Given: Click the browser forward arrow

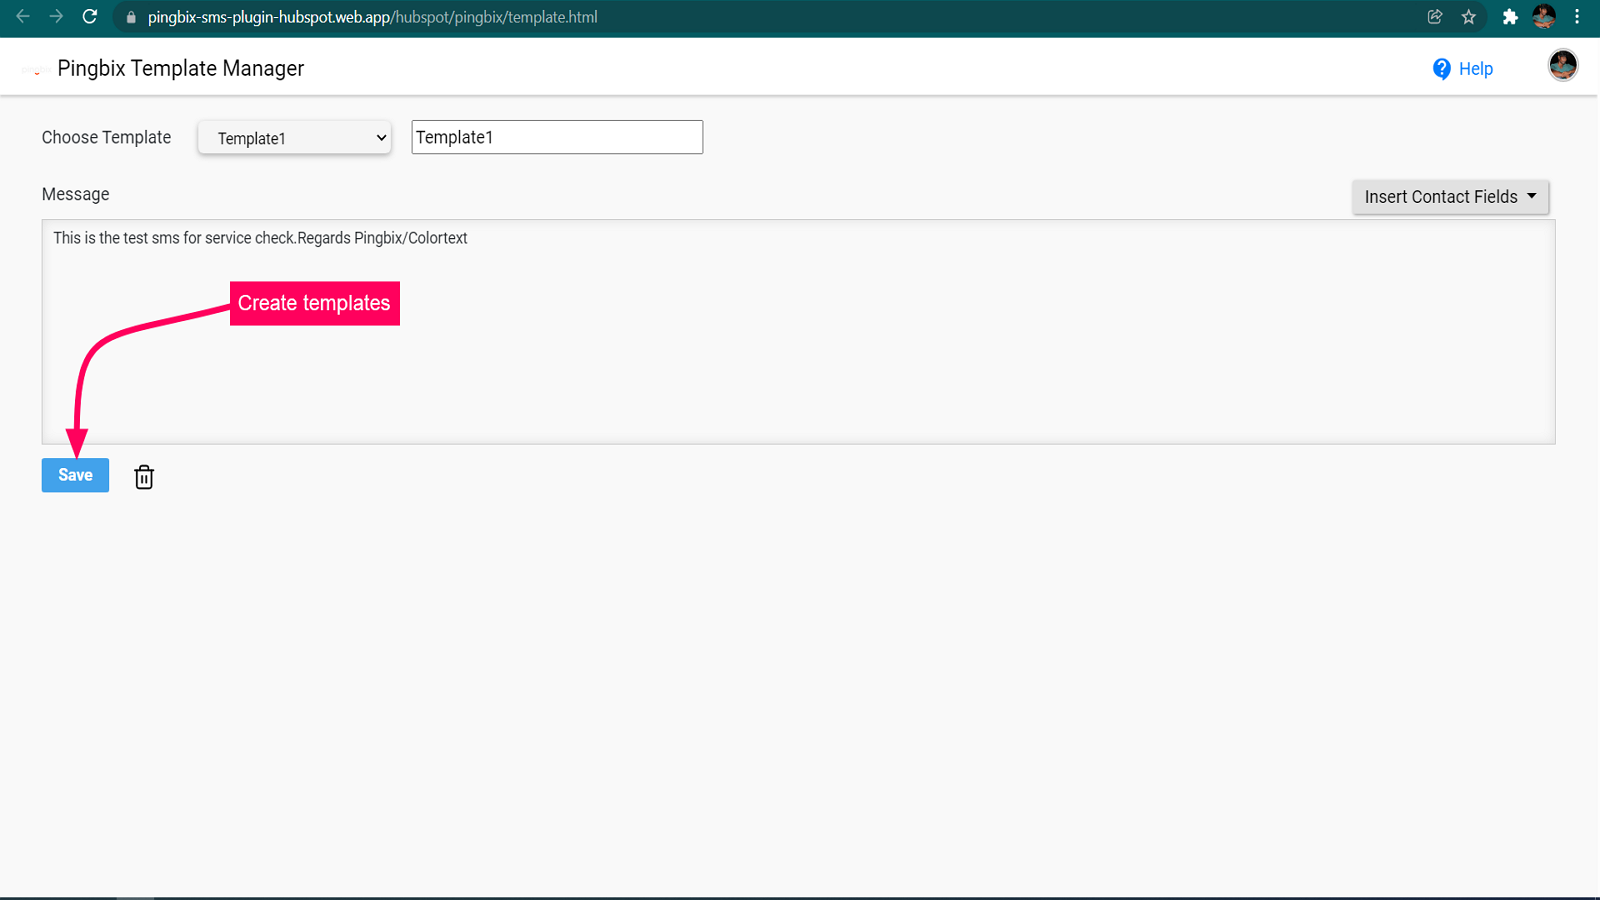Looking at the screenshot, I should click(x=57, y=17).
